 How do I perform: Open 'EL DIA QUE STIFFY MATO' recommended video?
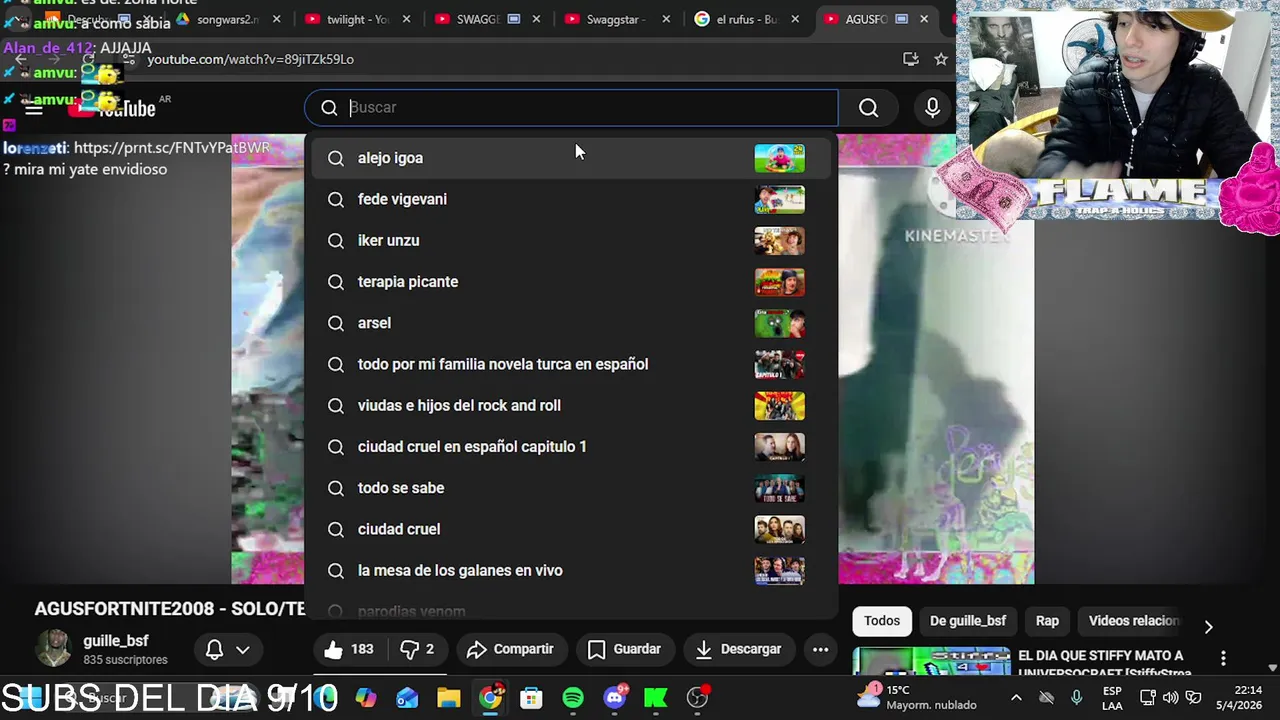point(1100,663)
